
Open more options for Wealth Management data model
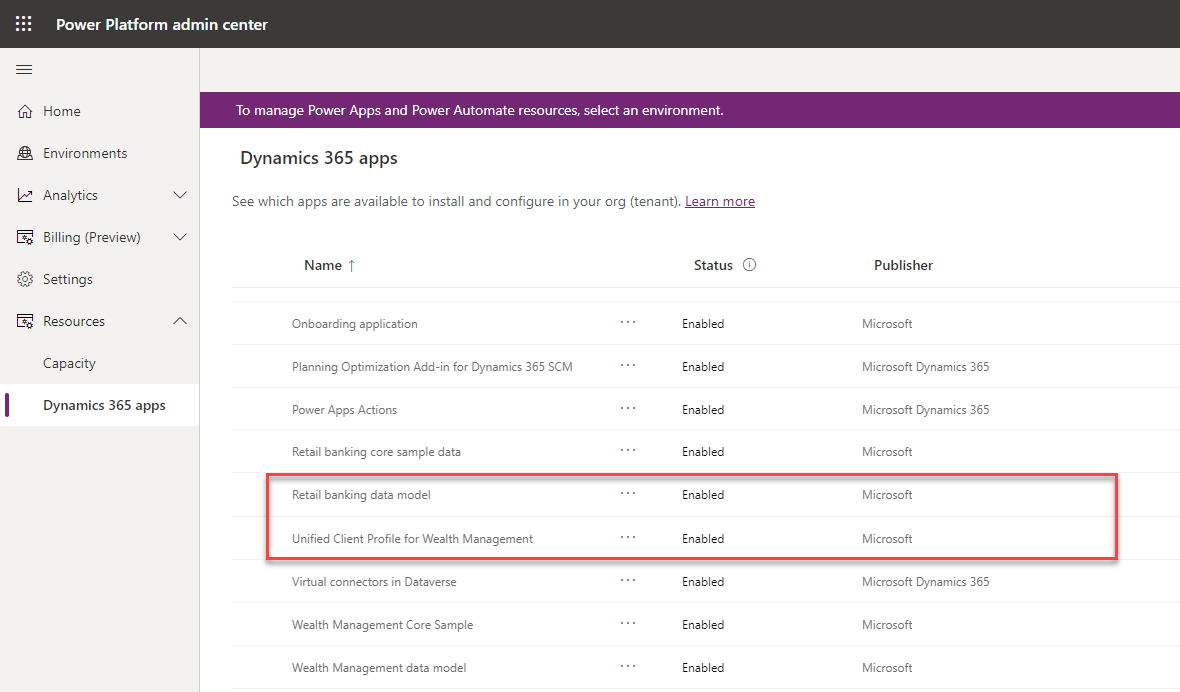point(628,666)
